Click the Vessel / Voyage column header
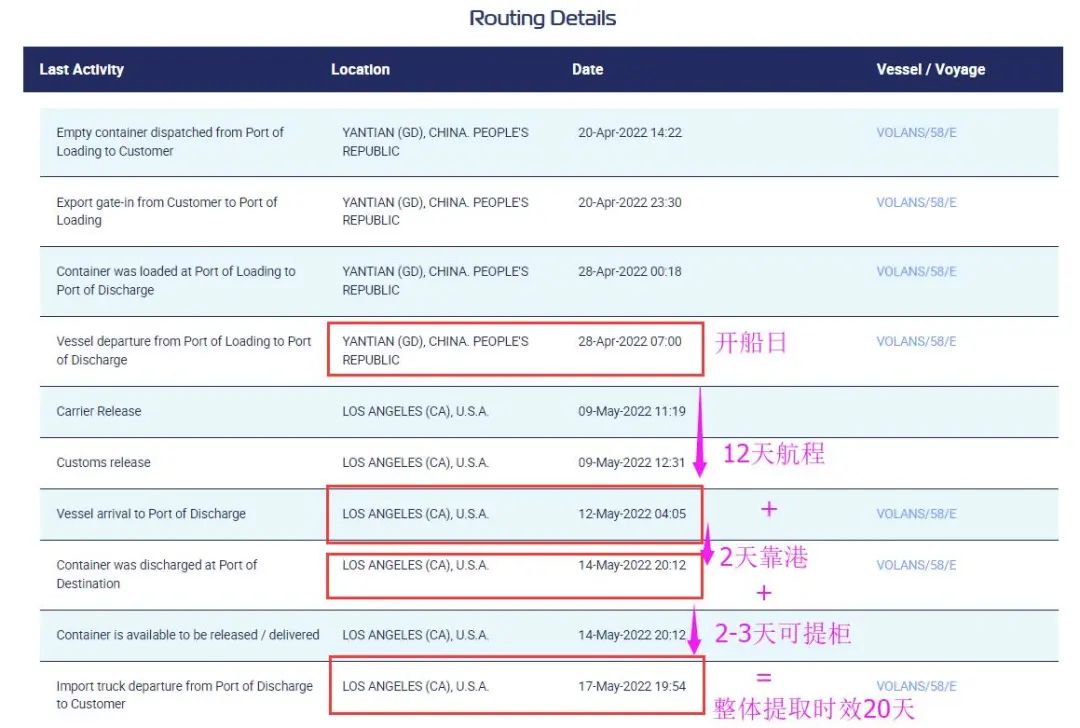The image size is (1080, 728). 930,70
